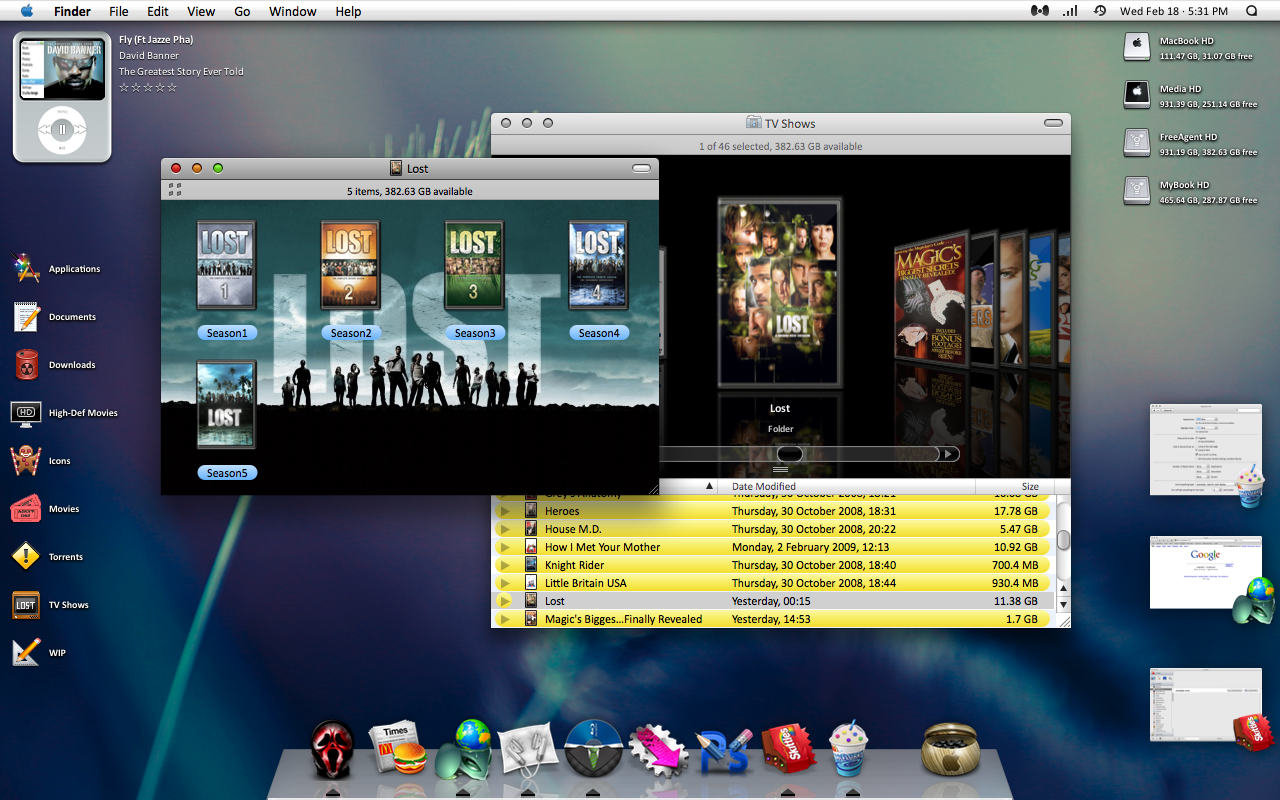Expand Magic's Bigges...Finally Revealed triangle
The width and height of the screenshot is (1280, 800).
(505, 619)
